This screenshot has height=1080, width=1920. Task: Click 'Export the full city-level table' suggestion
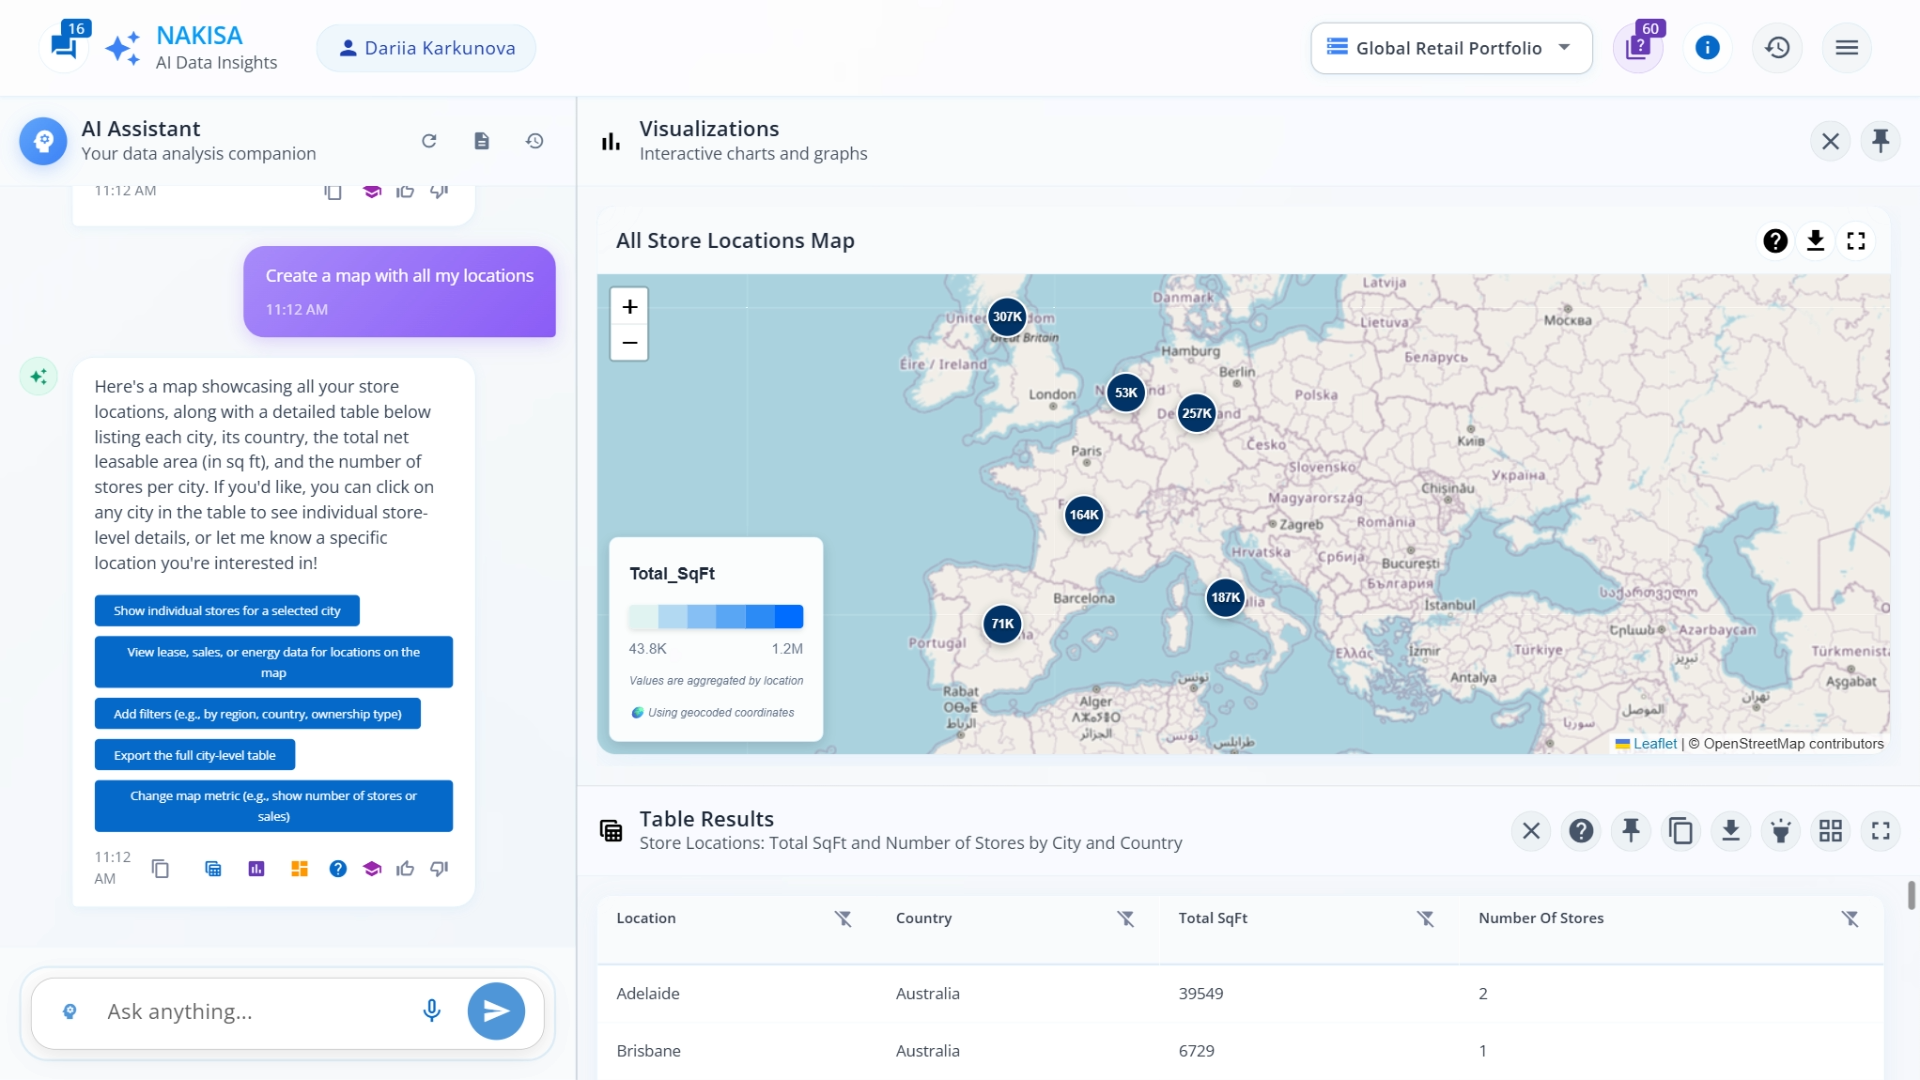(195, 755)
